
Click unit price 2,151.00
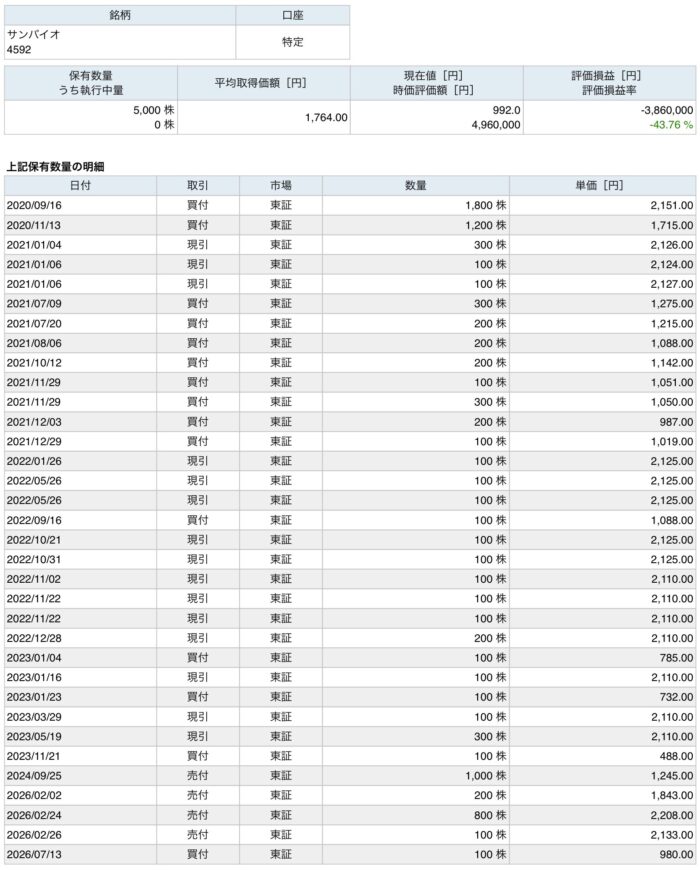pos(672,206)
